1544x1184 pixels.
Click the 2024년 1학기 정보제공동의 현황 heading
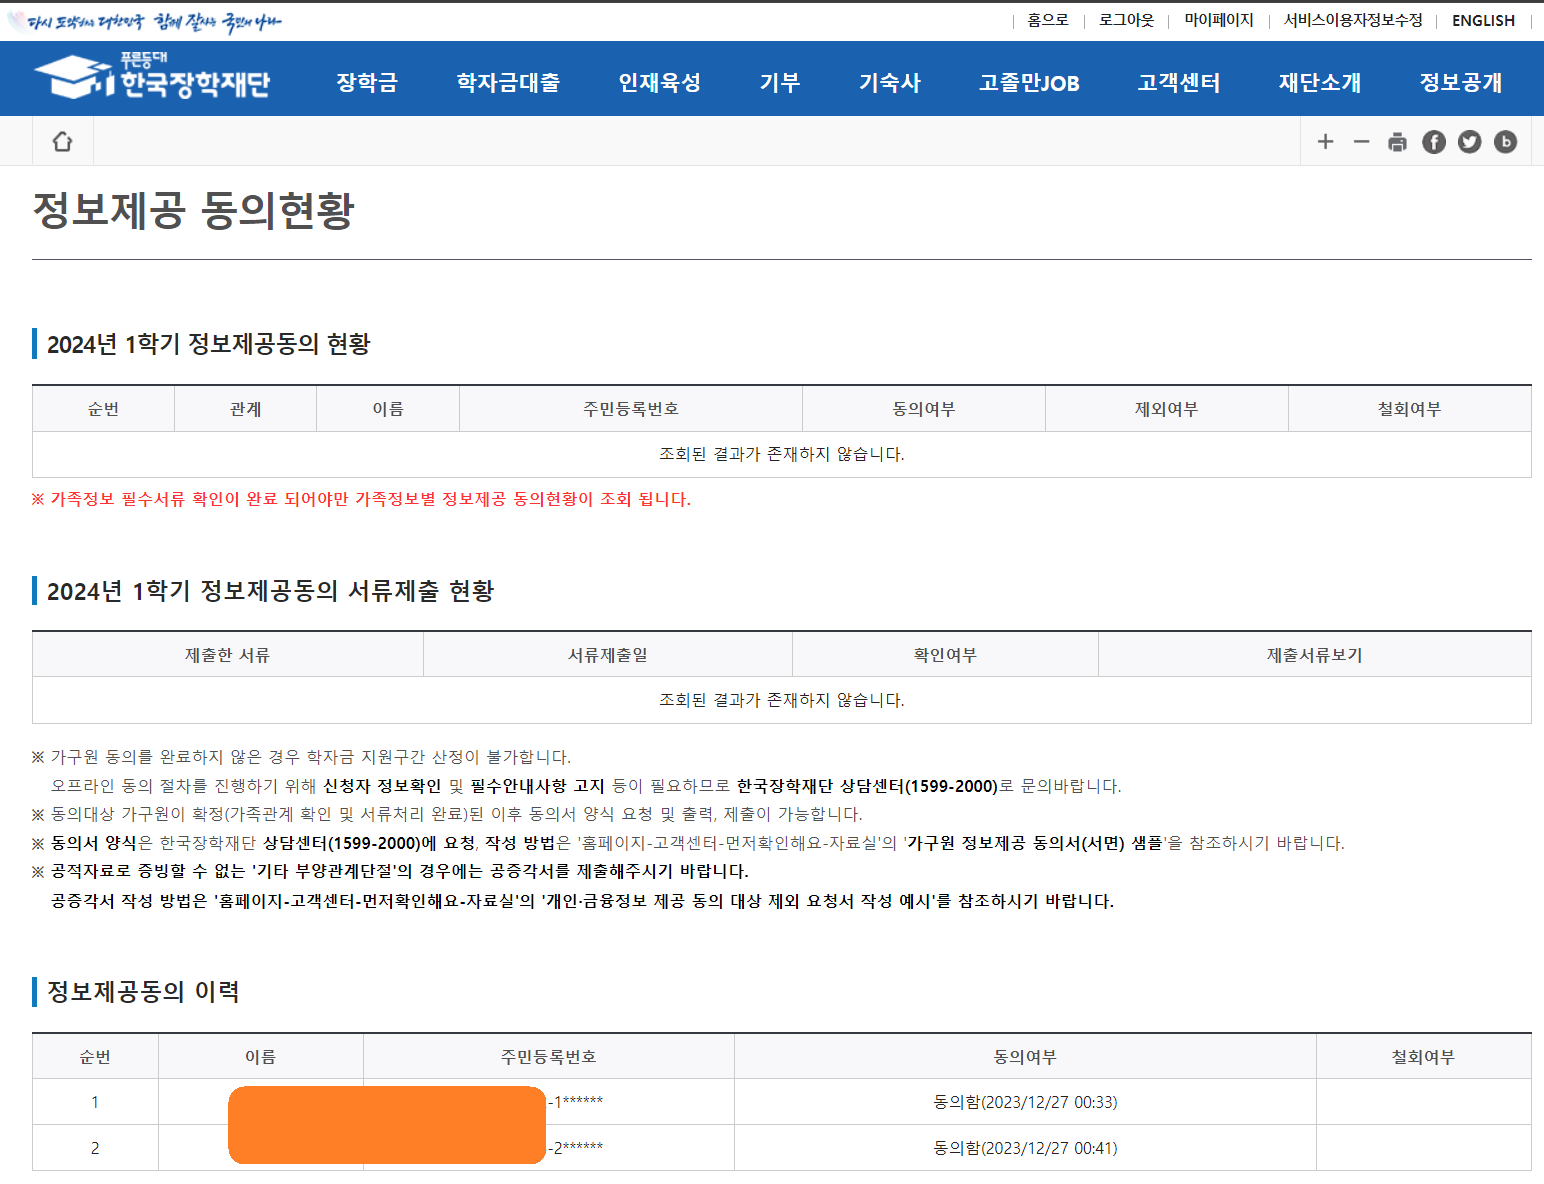[209, 344]
